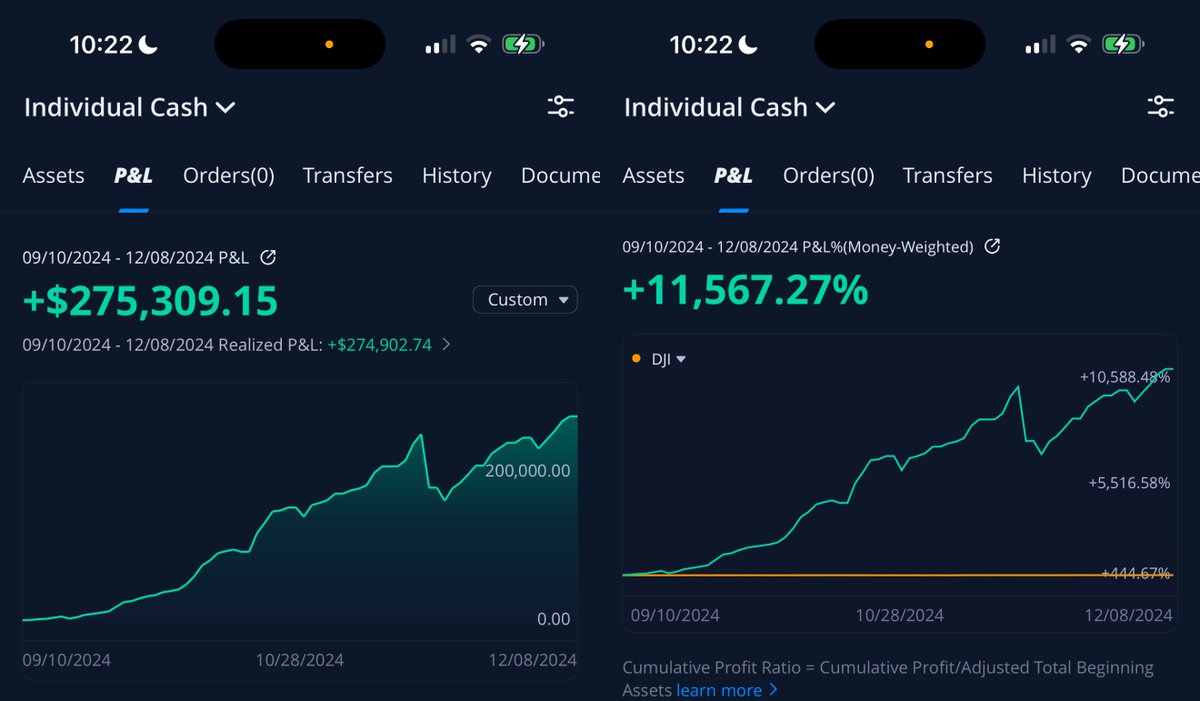Image resolution: width=1200 pixels, height=701 pixels.
Task: Tap the +10,588.48% axis label
Action: pyautogui.click(x=1125, y=377)
